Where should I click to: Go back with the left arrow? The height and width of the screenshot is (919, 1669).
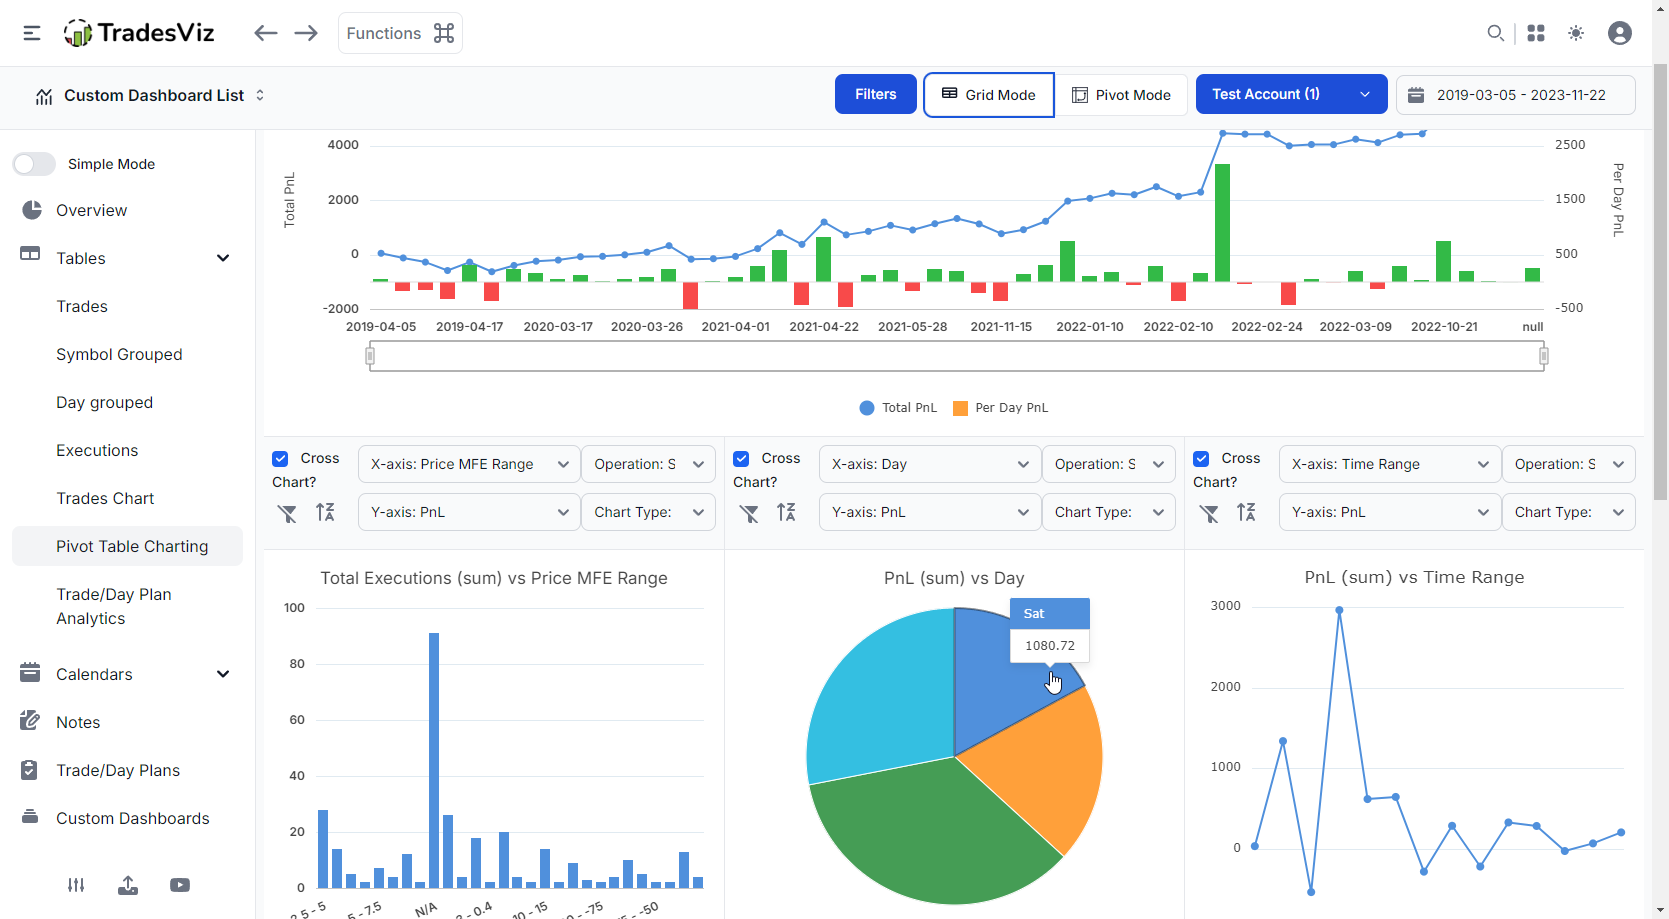pyautogui.click(x=265, y=33)
